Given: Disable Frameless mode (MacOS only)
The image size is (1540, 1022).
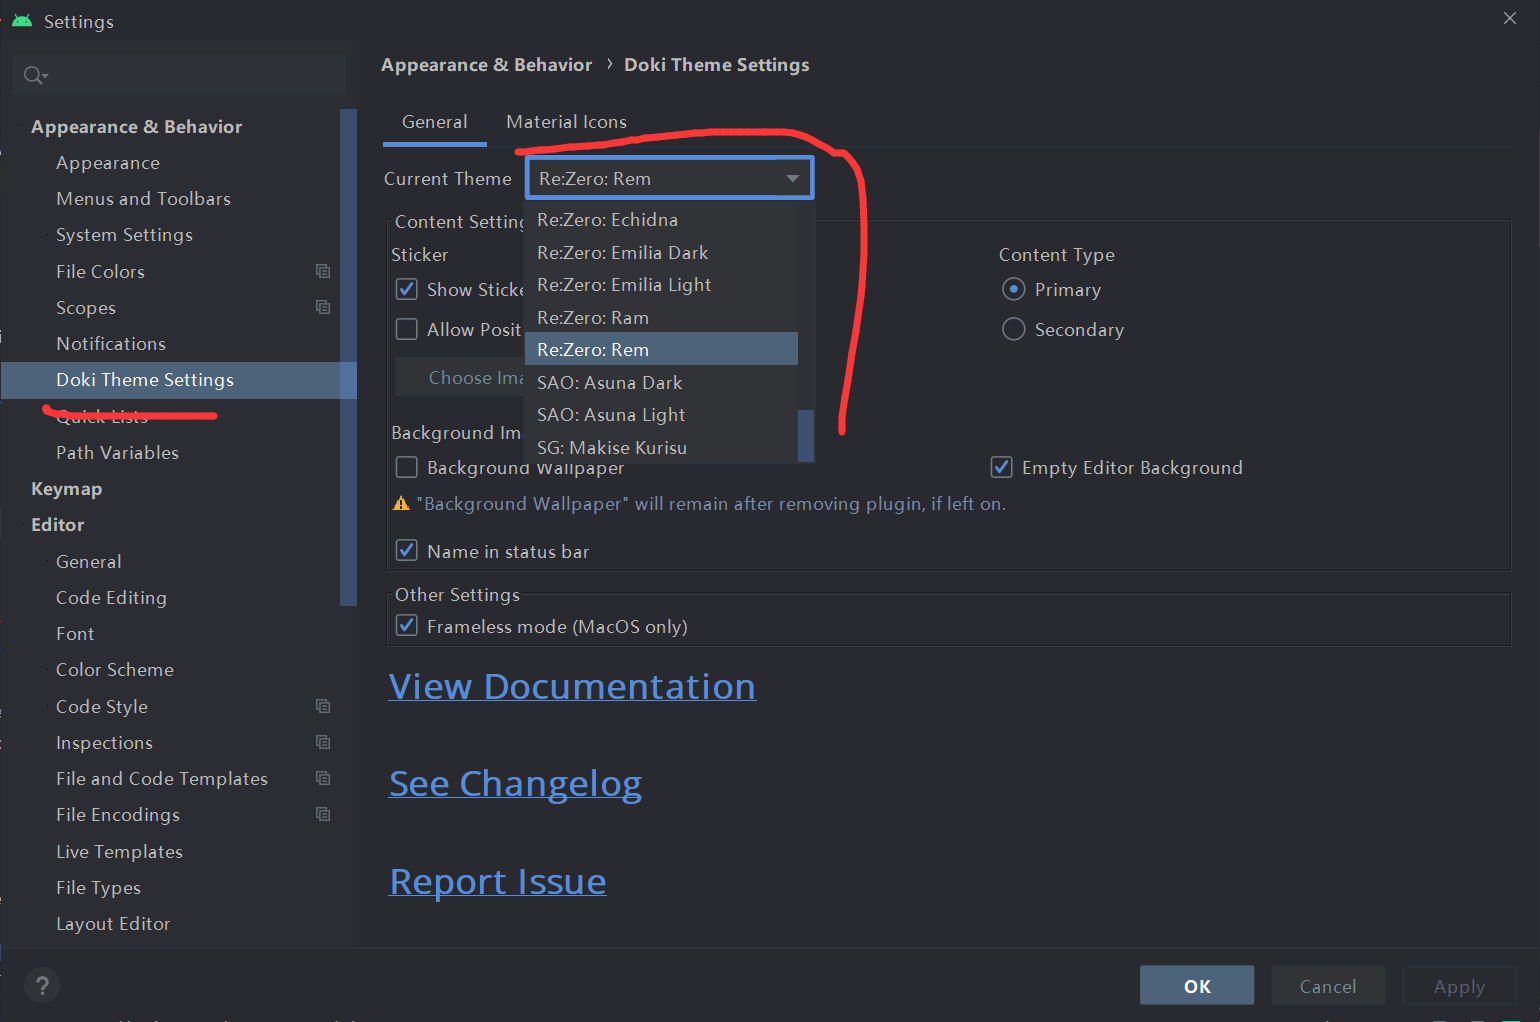Looking at the screenshot, I should click(x=407, y=625).
